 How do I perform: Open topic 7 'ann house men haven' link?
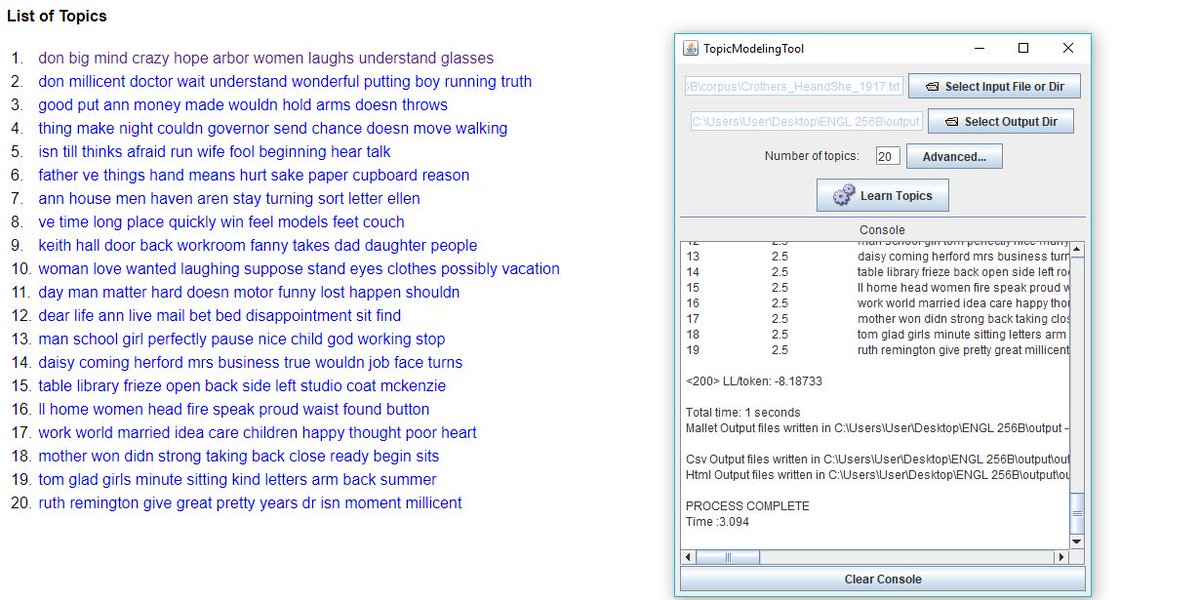(229, 198)
